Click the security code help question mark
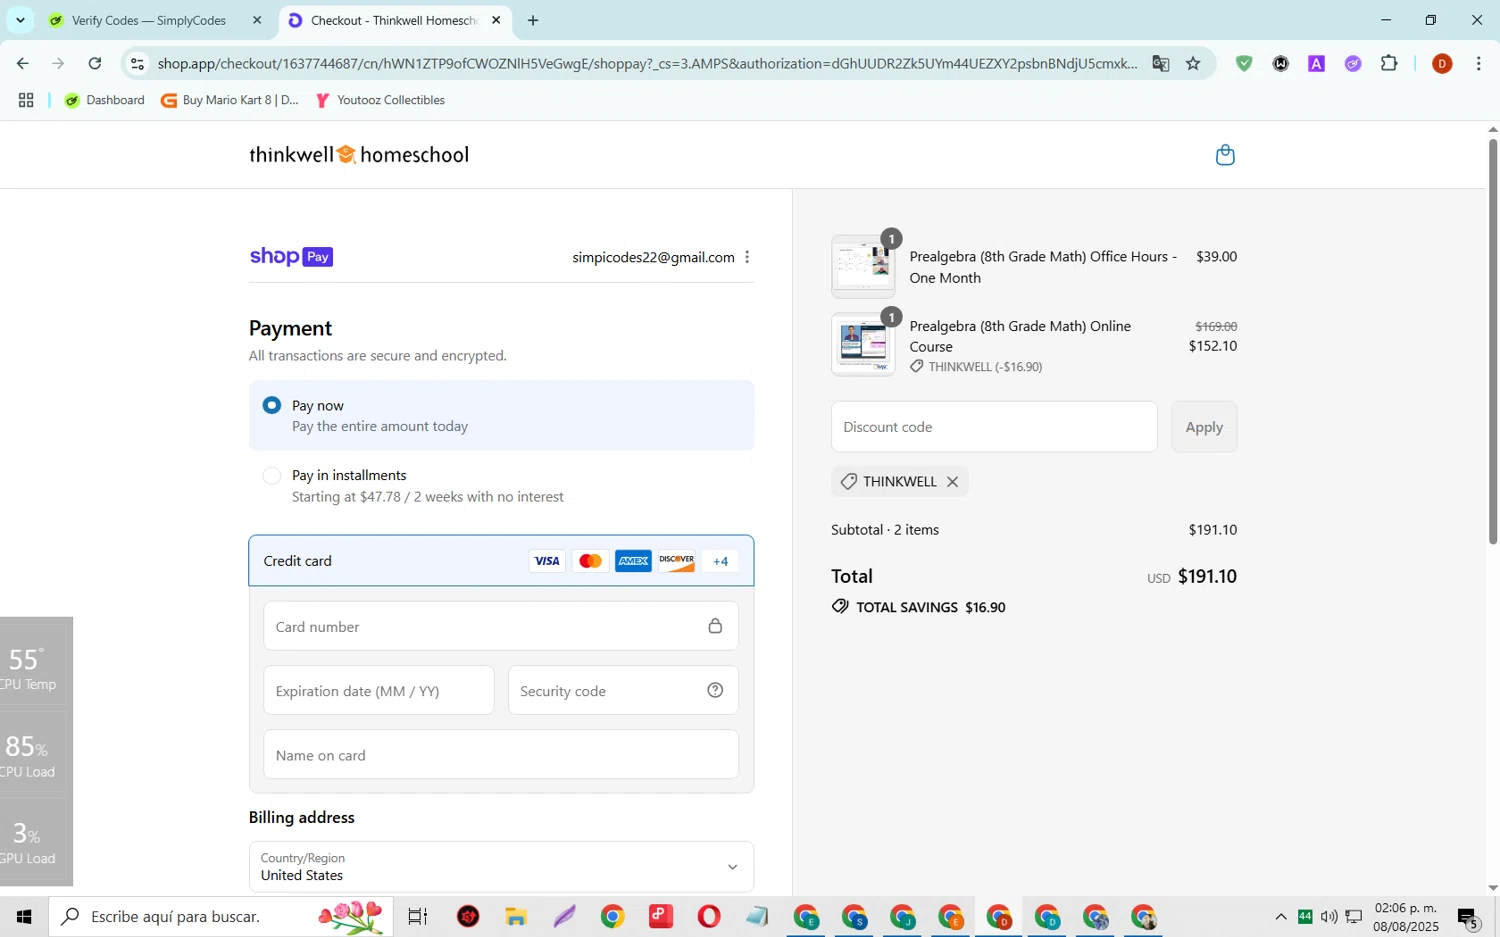Image resolution: width=1500 pixels, height=937 pixels. [x=715, y=690]
